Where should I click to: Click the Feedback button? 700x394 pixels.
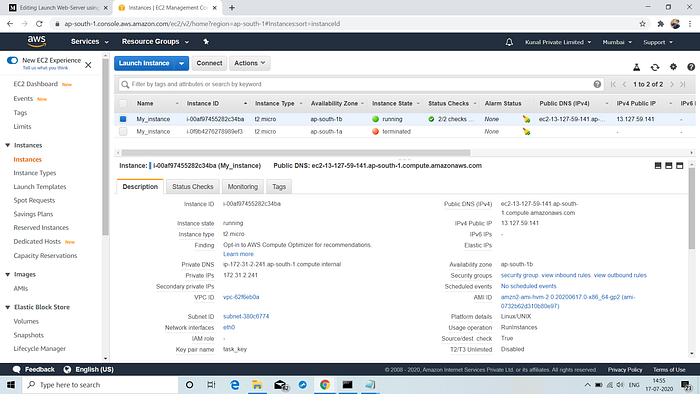tap(34, 369)
